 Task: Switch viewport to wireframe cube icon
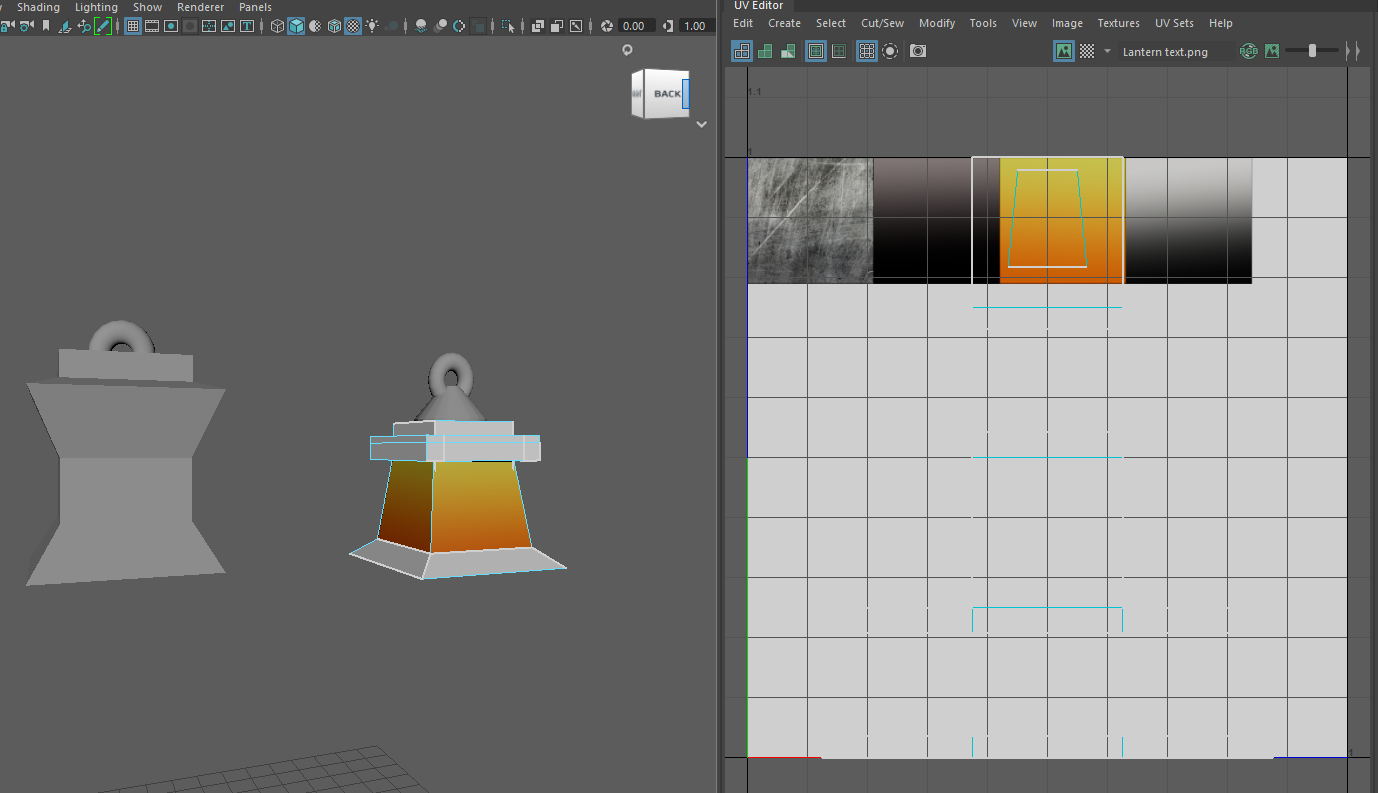tap(277, 26)
